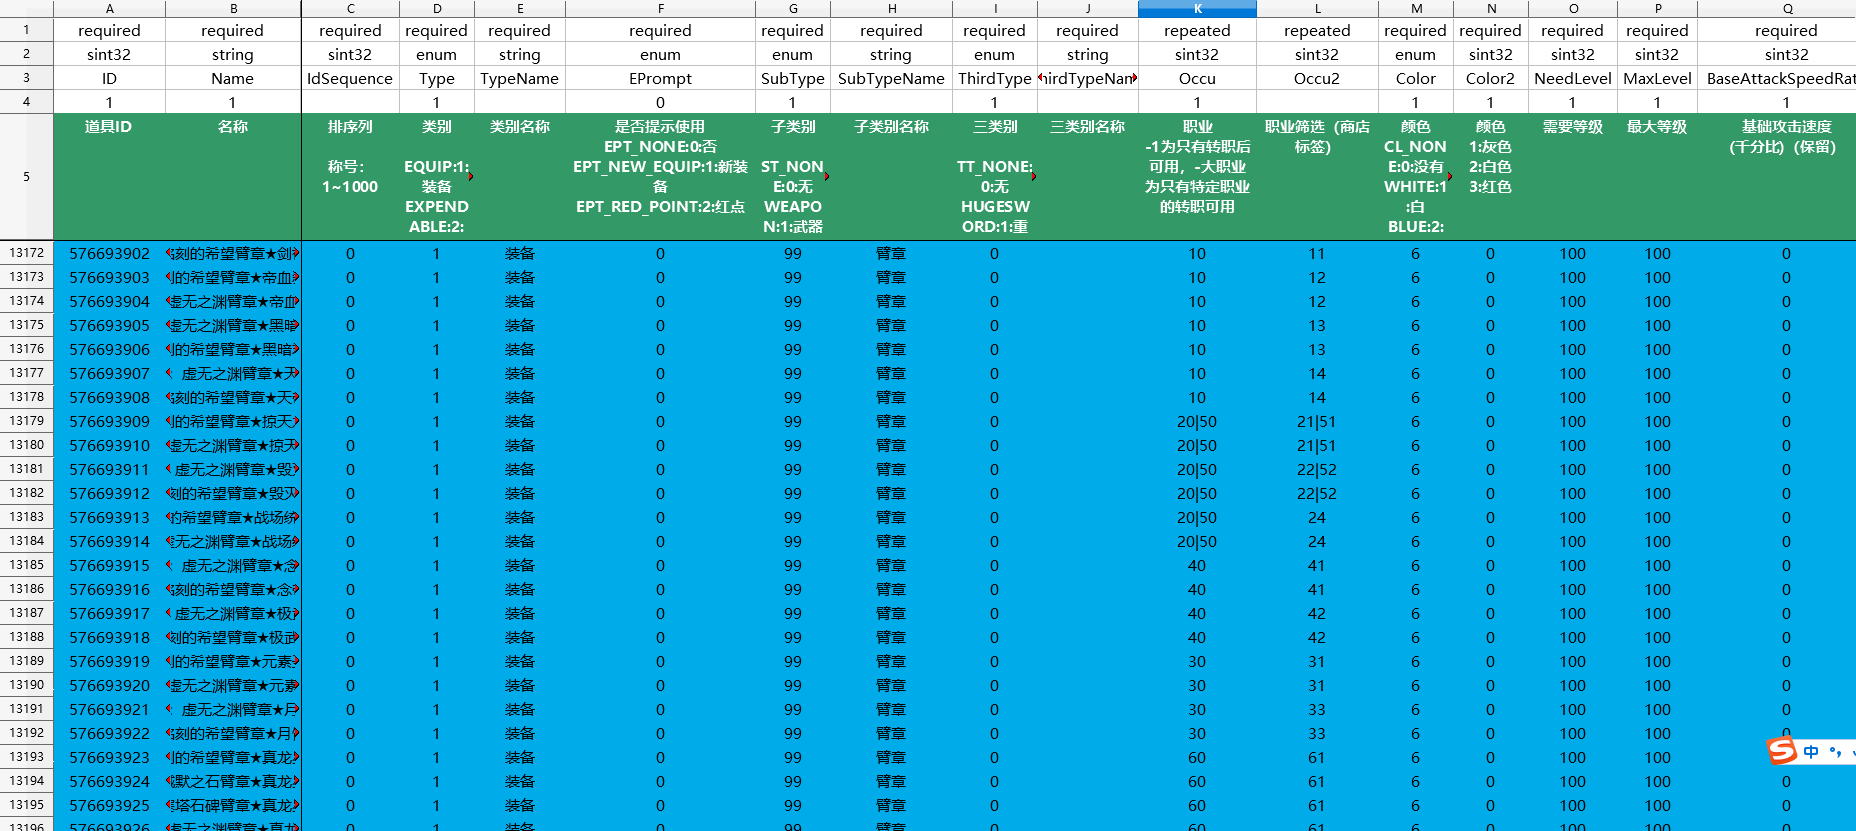Click the 'sint32' cell under column A

(109, 55)
